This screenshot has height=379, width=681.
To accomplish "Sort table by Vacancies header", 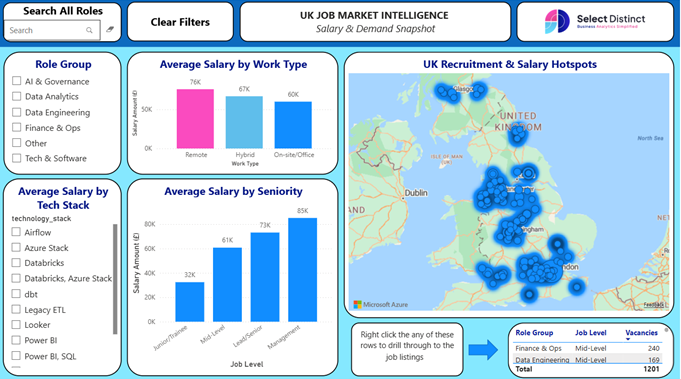I will tap(641, 333).
